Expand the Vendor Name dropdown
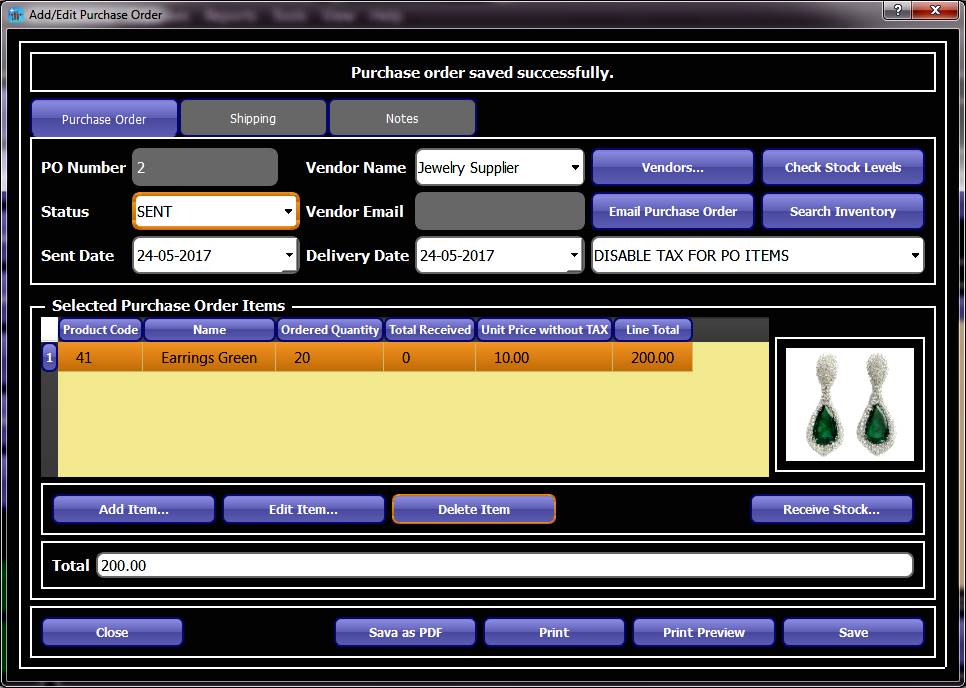The image size is (966, 688). point(576,167)
